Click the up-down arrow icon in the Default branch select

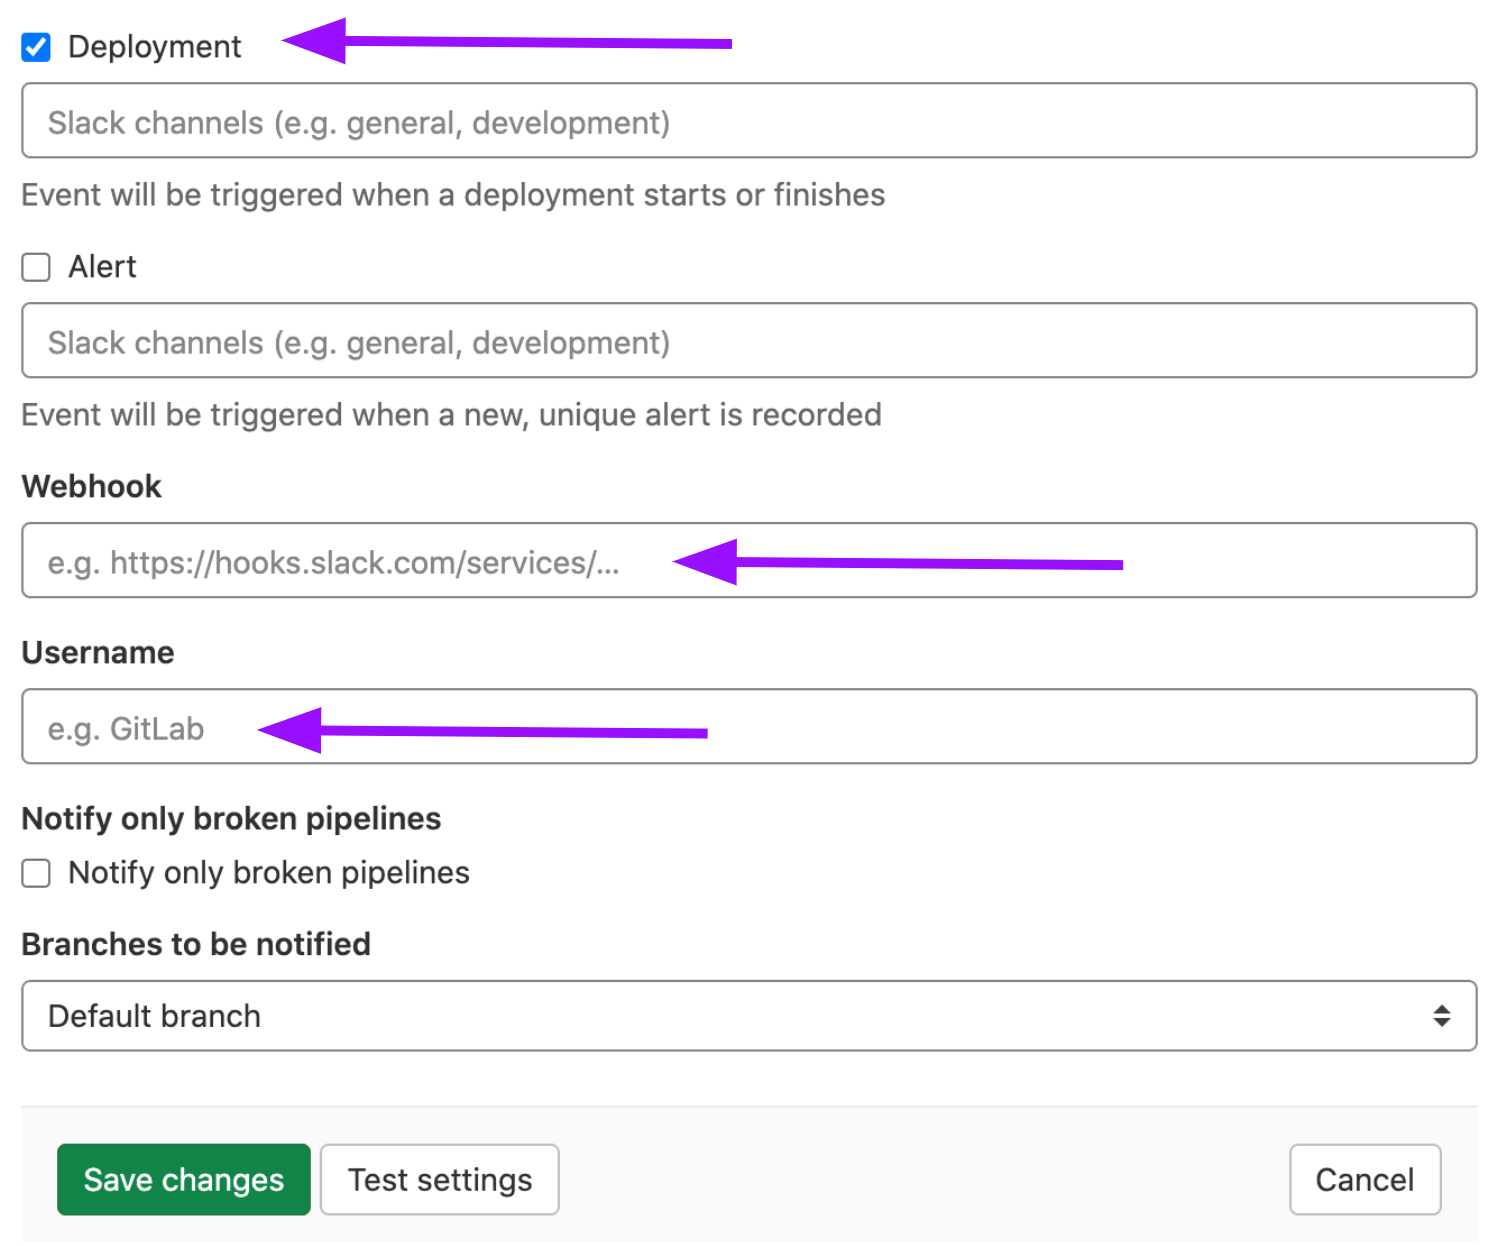click(x=1441, y=1016)
